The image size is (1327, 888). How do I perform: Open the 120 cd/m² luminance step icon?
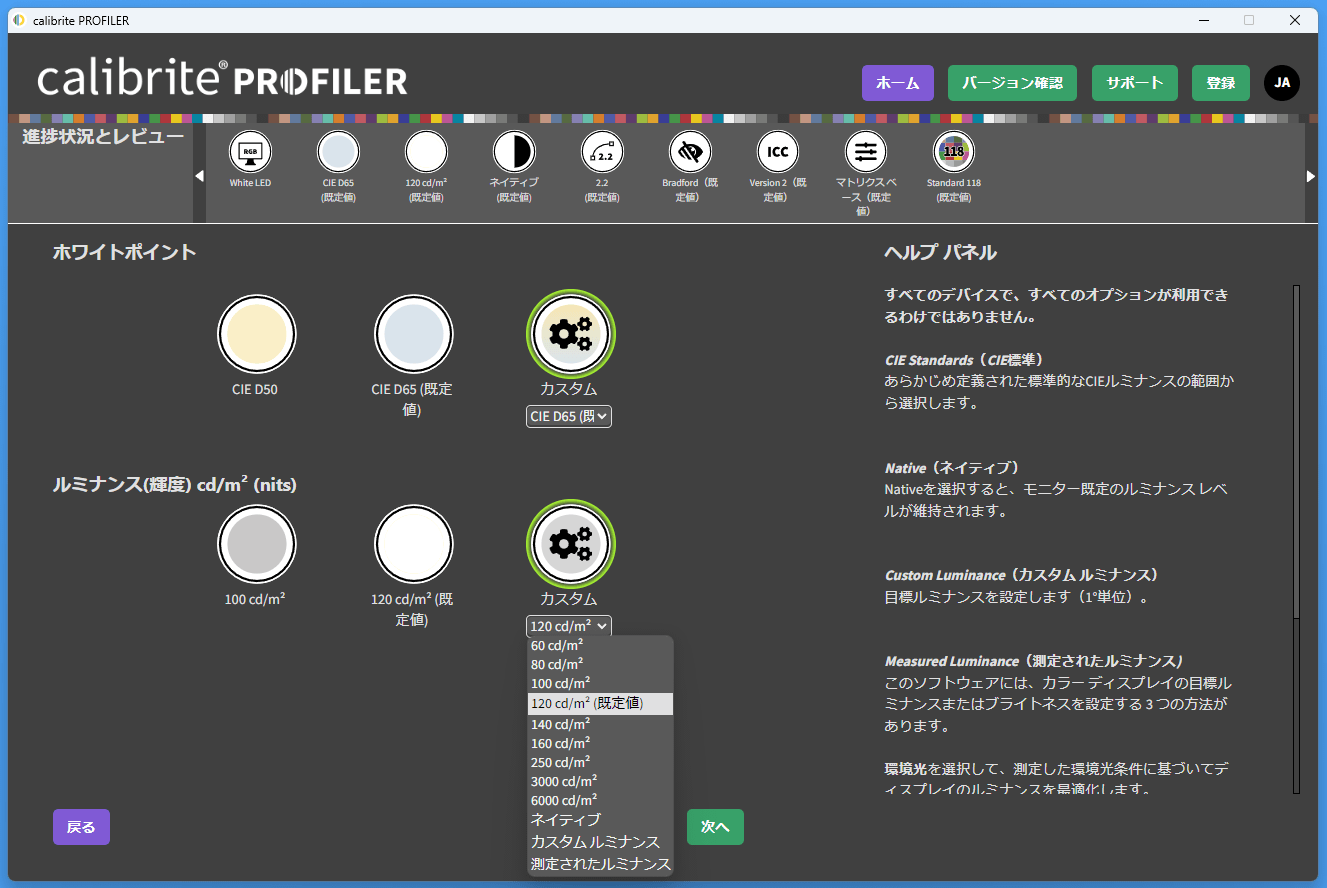[426, 152]
